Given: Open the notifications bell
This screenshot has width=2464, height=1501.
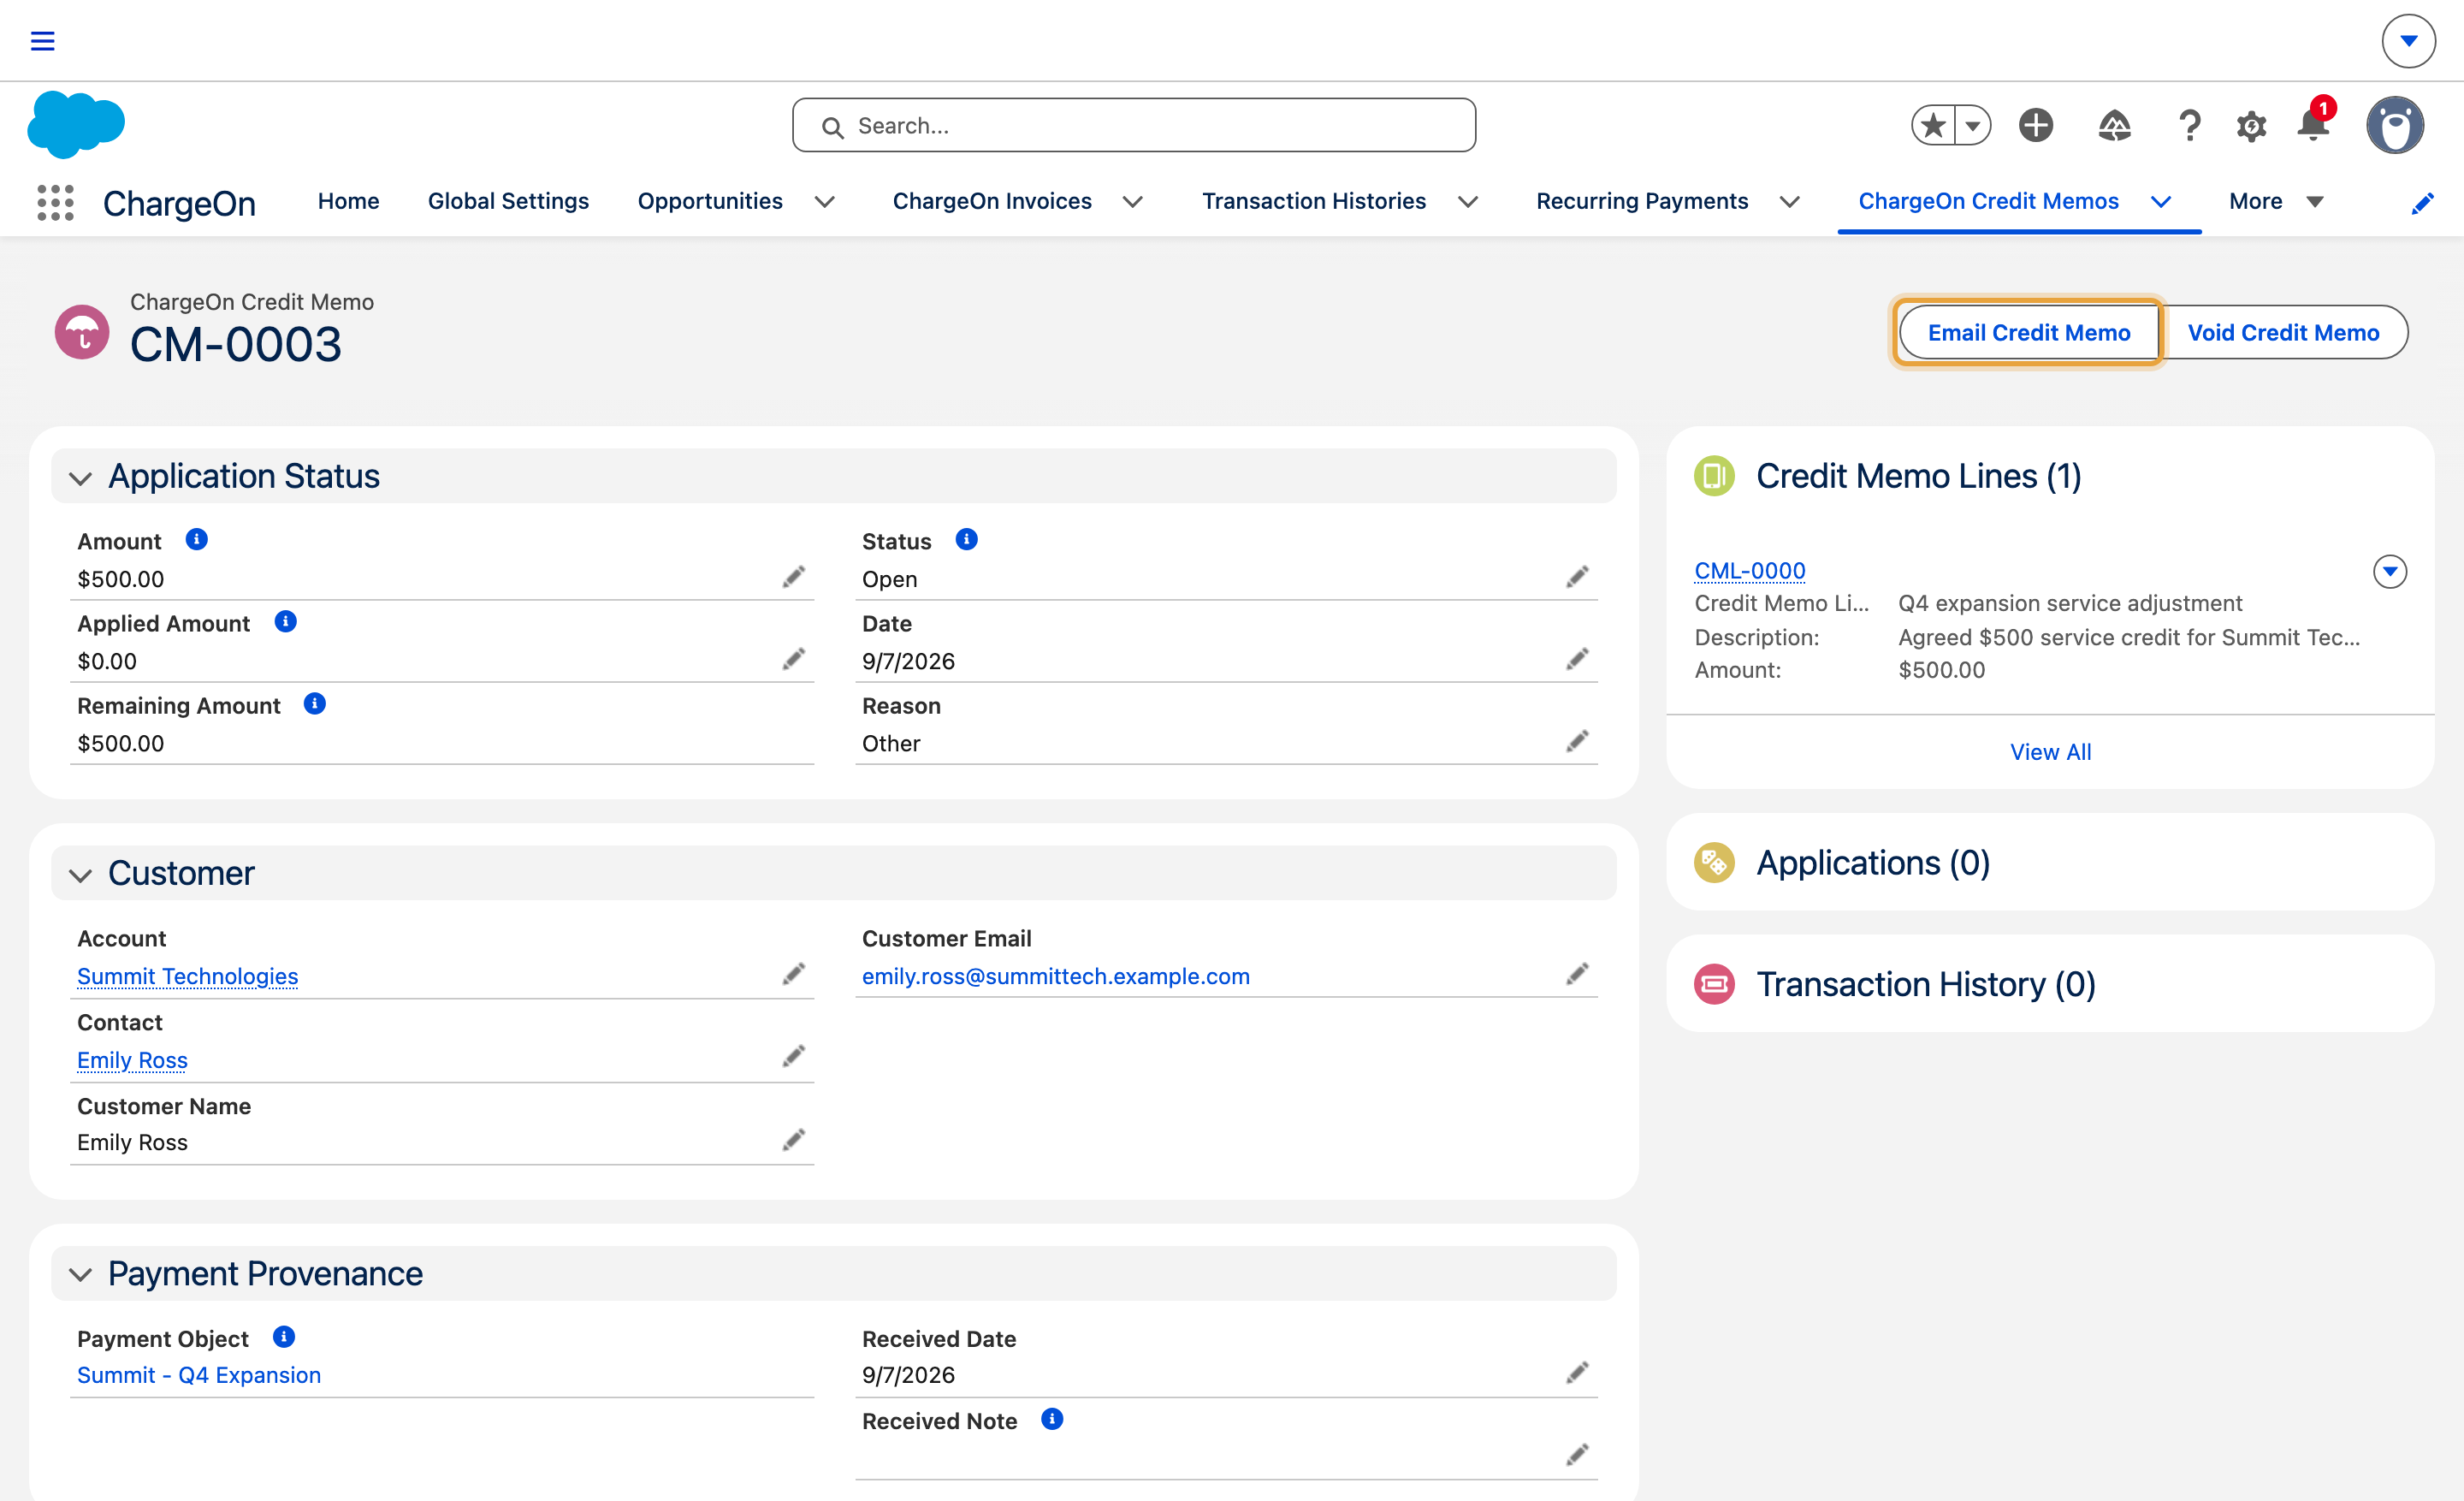Looking at the screenshot, I should click(x=2313, y=125).
